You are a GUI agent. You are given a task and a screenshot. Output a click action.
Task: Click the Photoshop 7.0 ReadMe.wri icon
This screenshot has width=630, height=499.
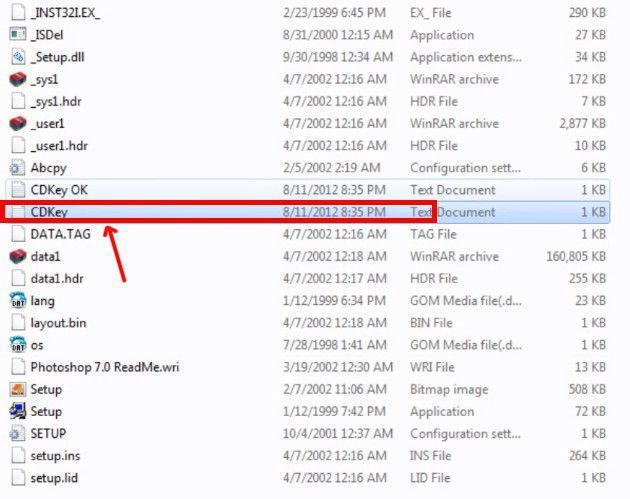(18, 367)
